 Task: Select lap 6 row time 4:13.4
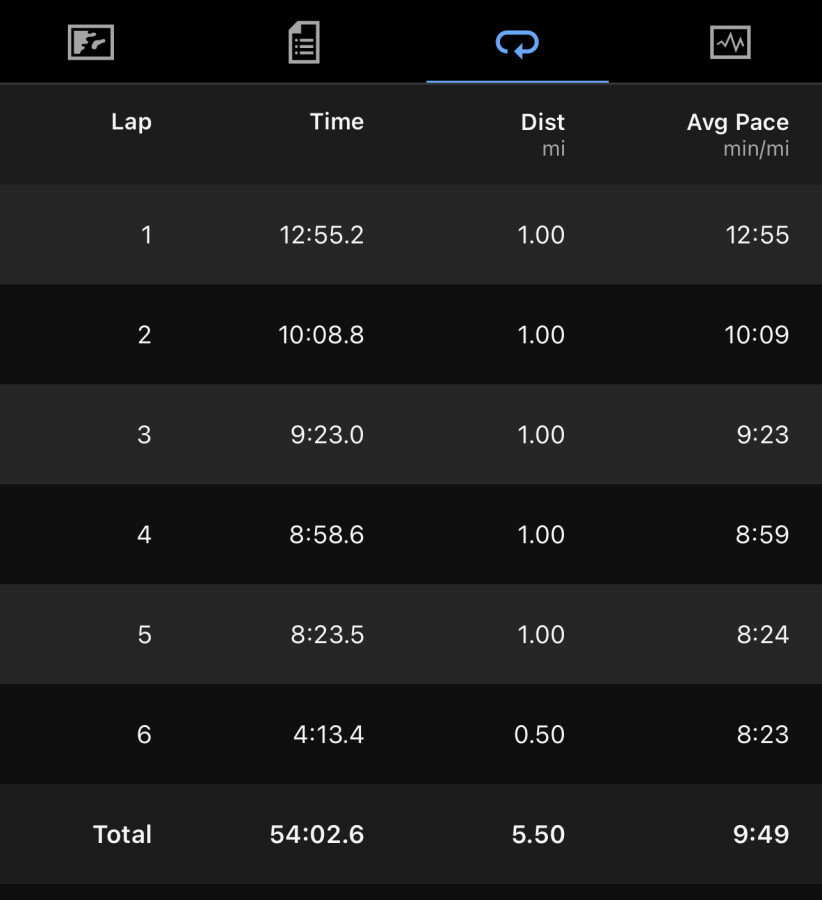tap(328, 734)
